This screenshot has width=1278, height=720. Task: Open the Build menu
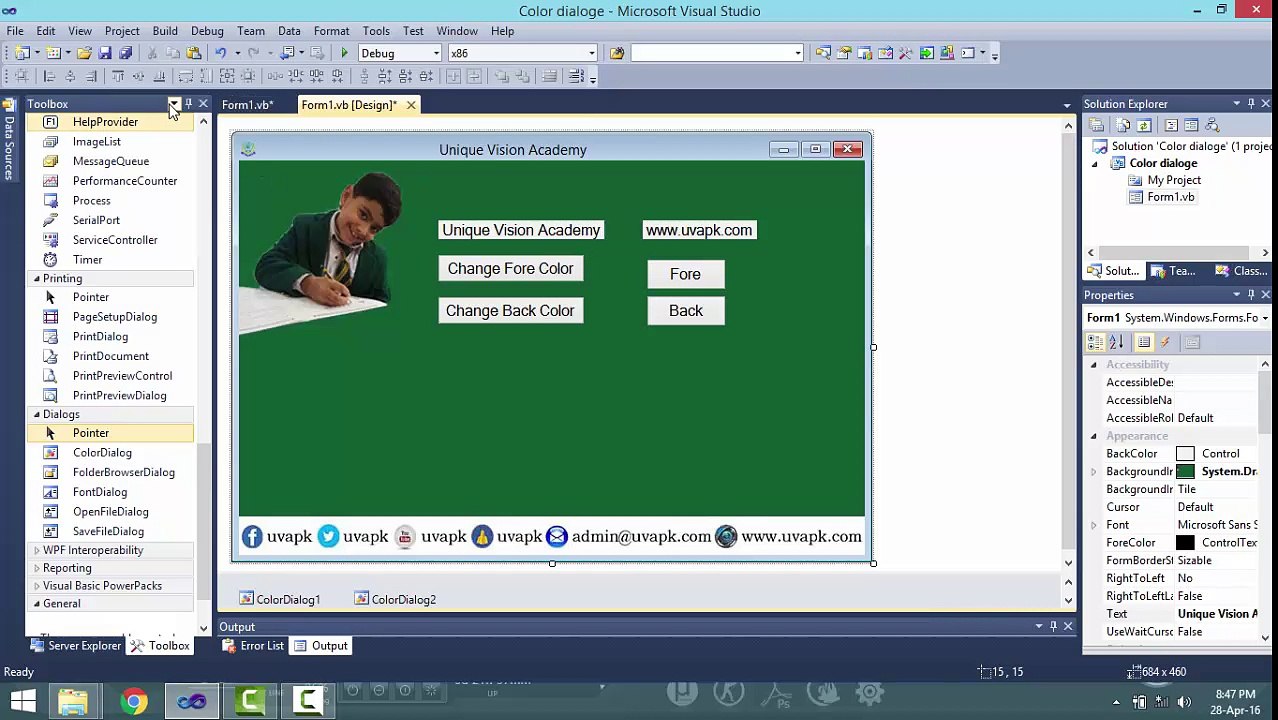(165, 31)
